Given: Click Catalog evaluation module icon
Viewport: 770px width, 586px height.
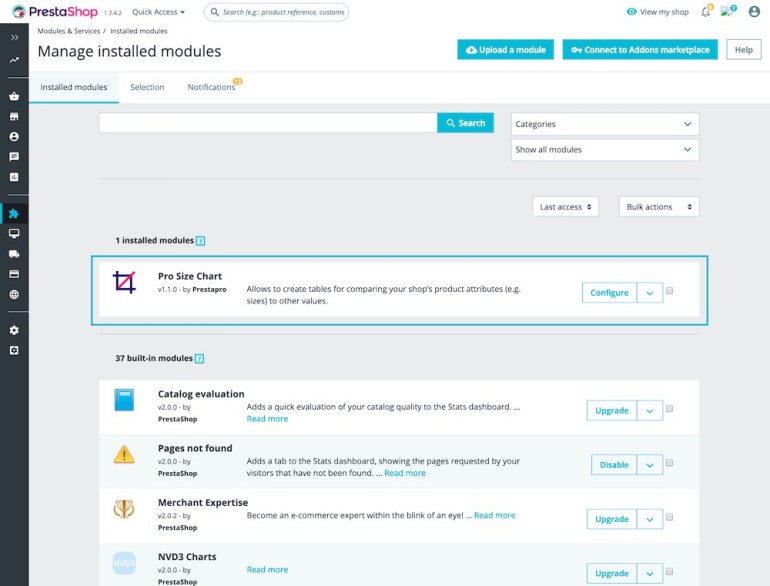Looking at the screenshot, I should [124, 400].
